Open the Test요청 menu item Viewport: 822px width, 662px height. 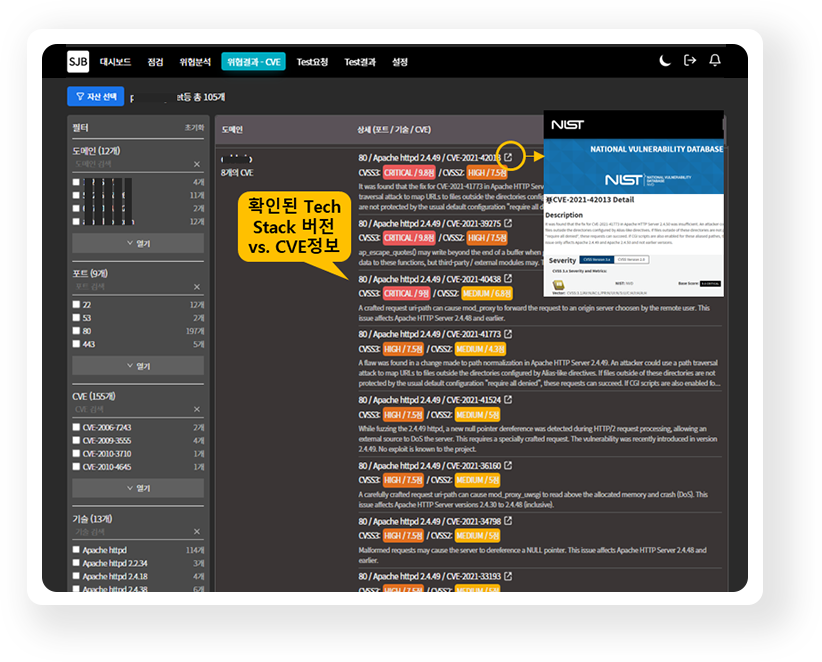pos(312,62)
